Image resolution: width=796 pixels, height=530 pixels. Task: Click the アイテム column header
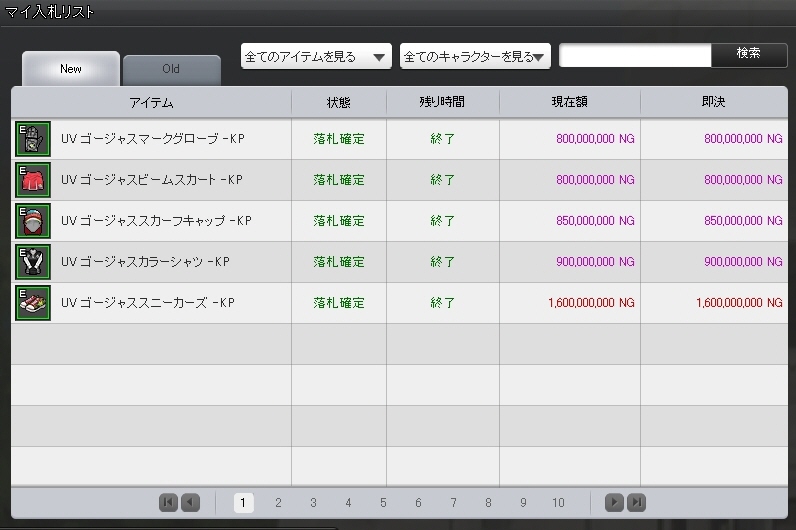[x=151, y=103]
